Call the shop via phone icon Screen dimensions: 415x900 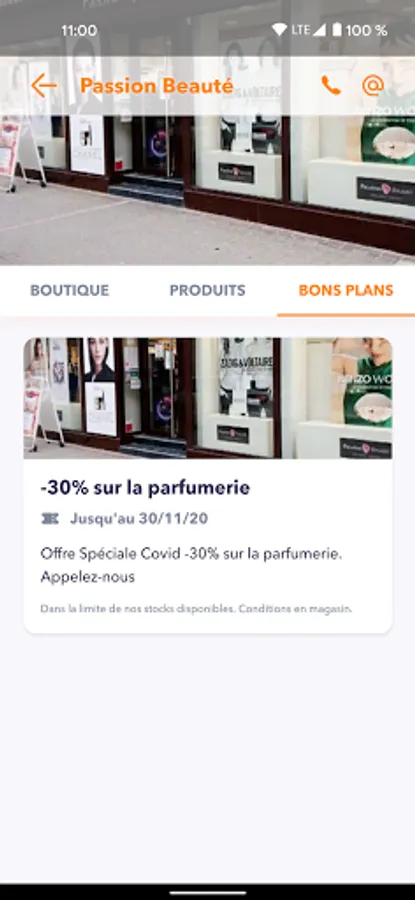[x=331, y=86]
